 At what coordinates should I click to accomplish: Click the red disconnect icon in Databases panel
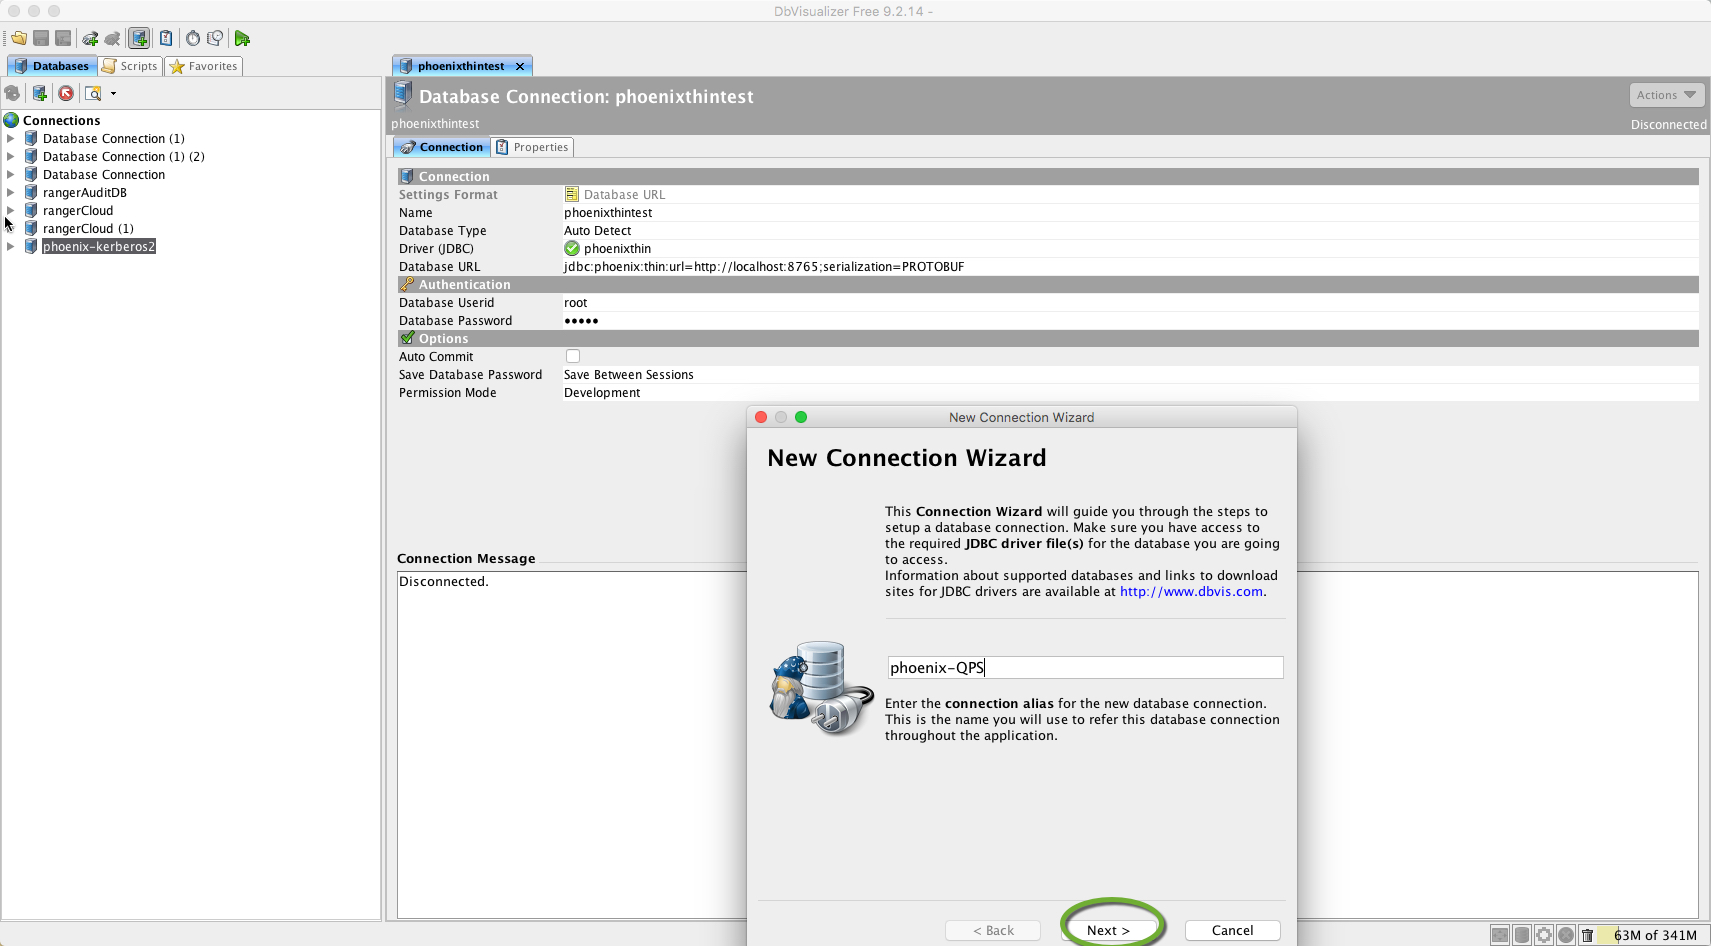(x=66, y=93)
